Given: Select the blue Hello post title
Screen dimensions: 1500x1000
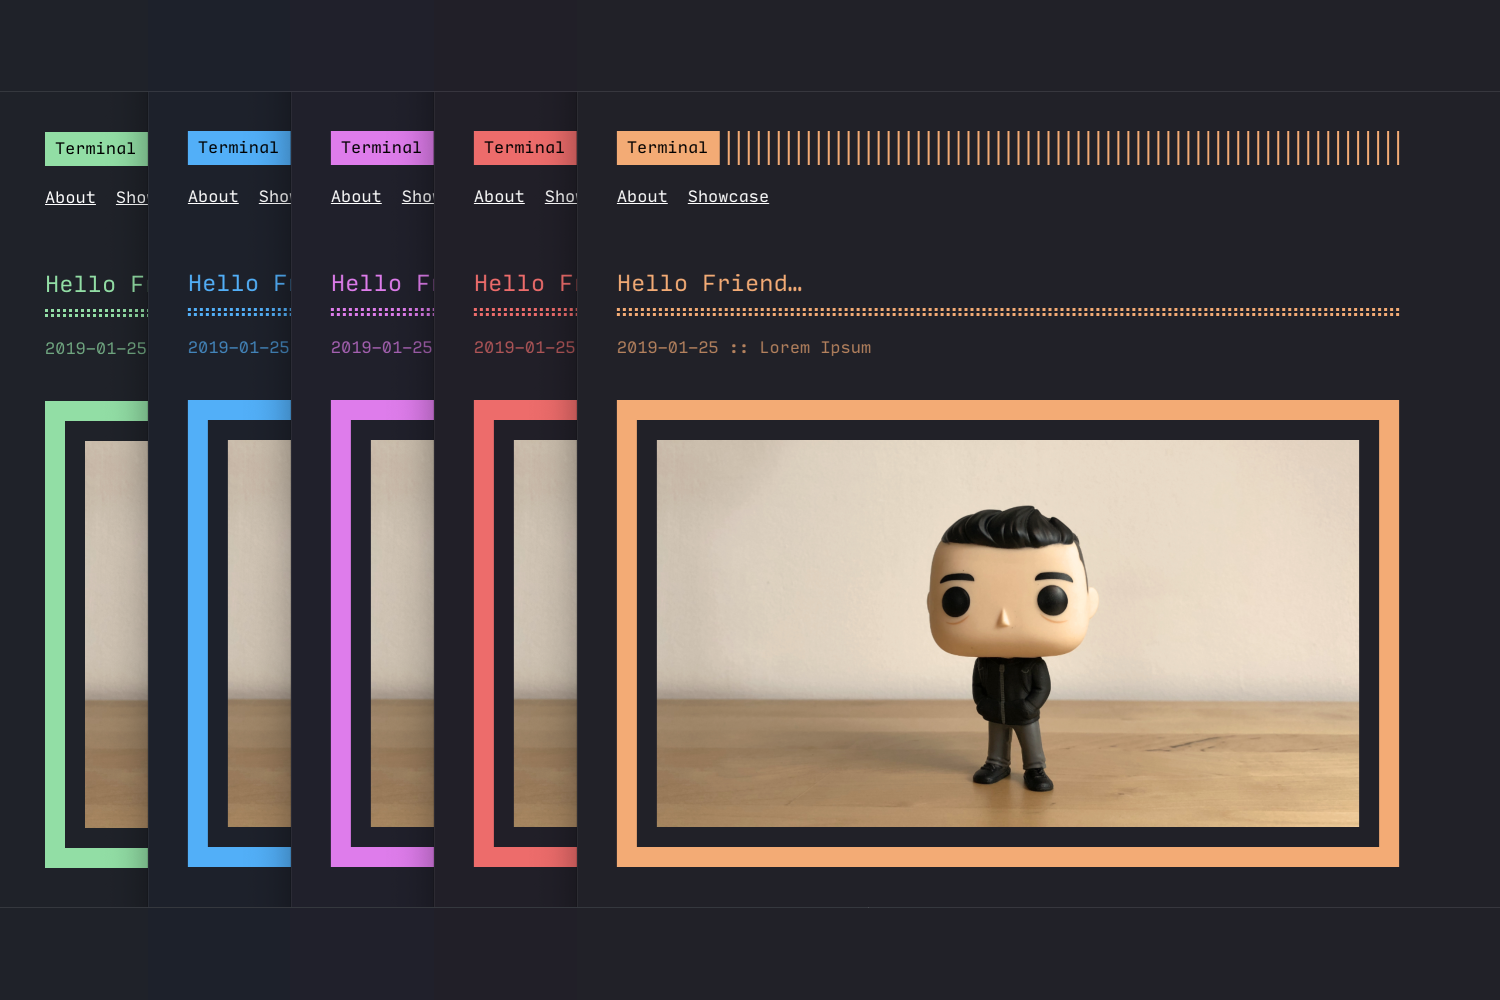Looking at the screenshot, I should pyautogui.click(x=238, y=284).
